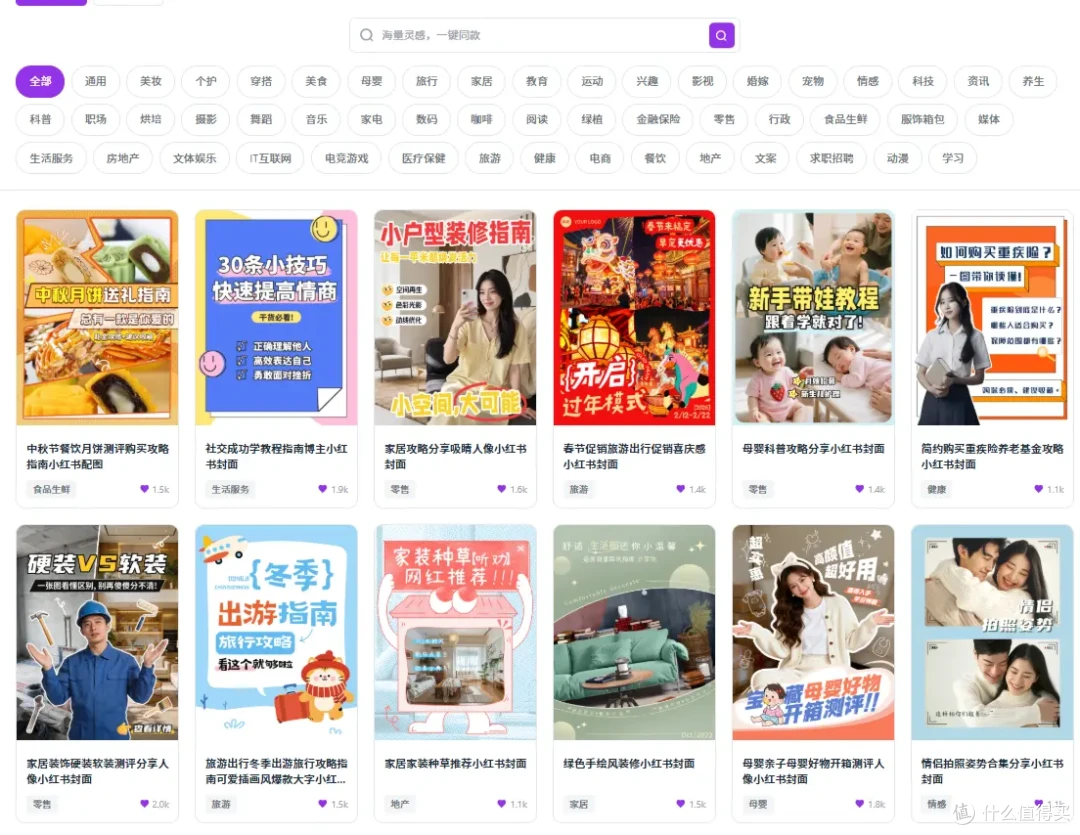The height and width of the screenshot is (835, 1080).
Task: Click heart icon on 社交成功学教程 card
Action: [322, 488]
